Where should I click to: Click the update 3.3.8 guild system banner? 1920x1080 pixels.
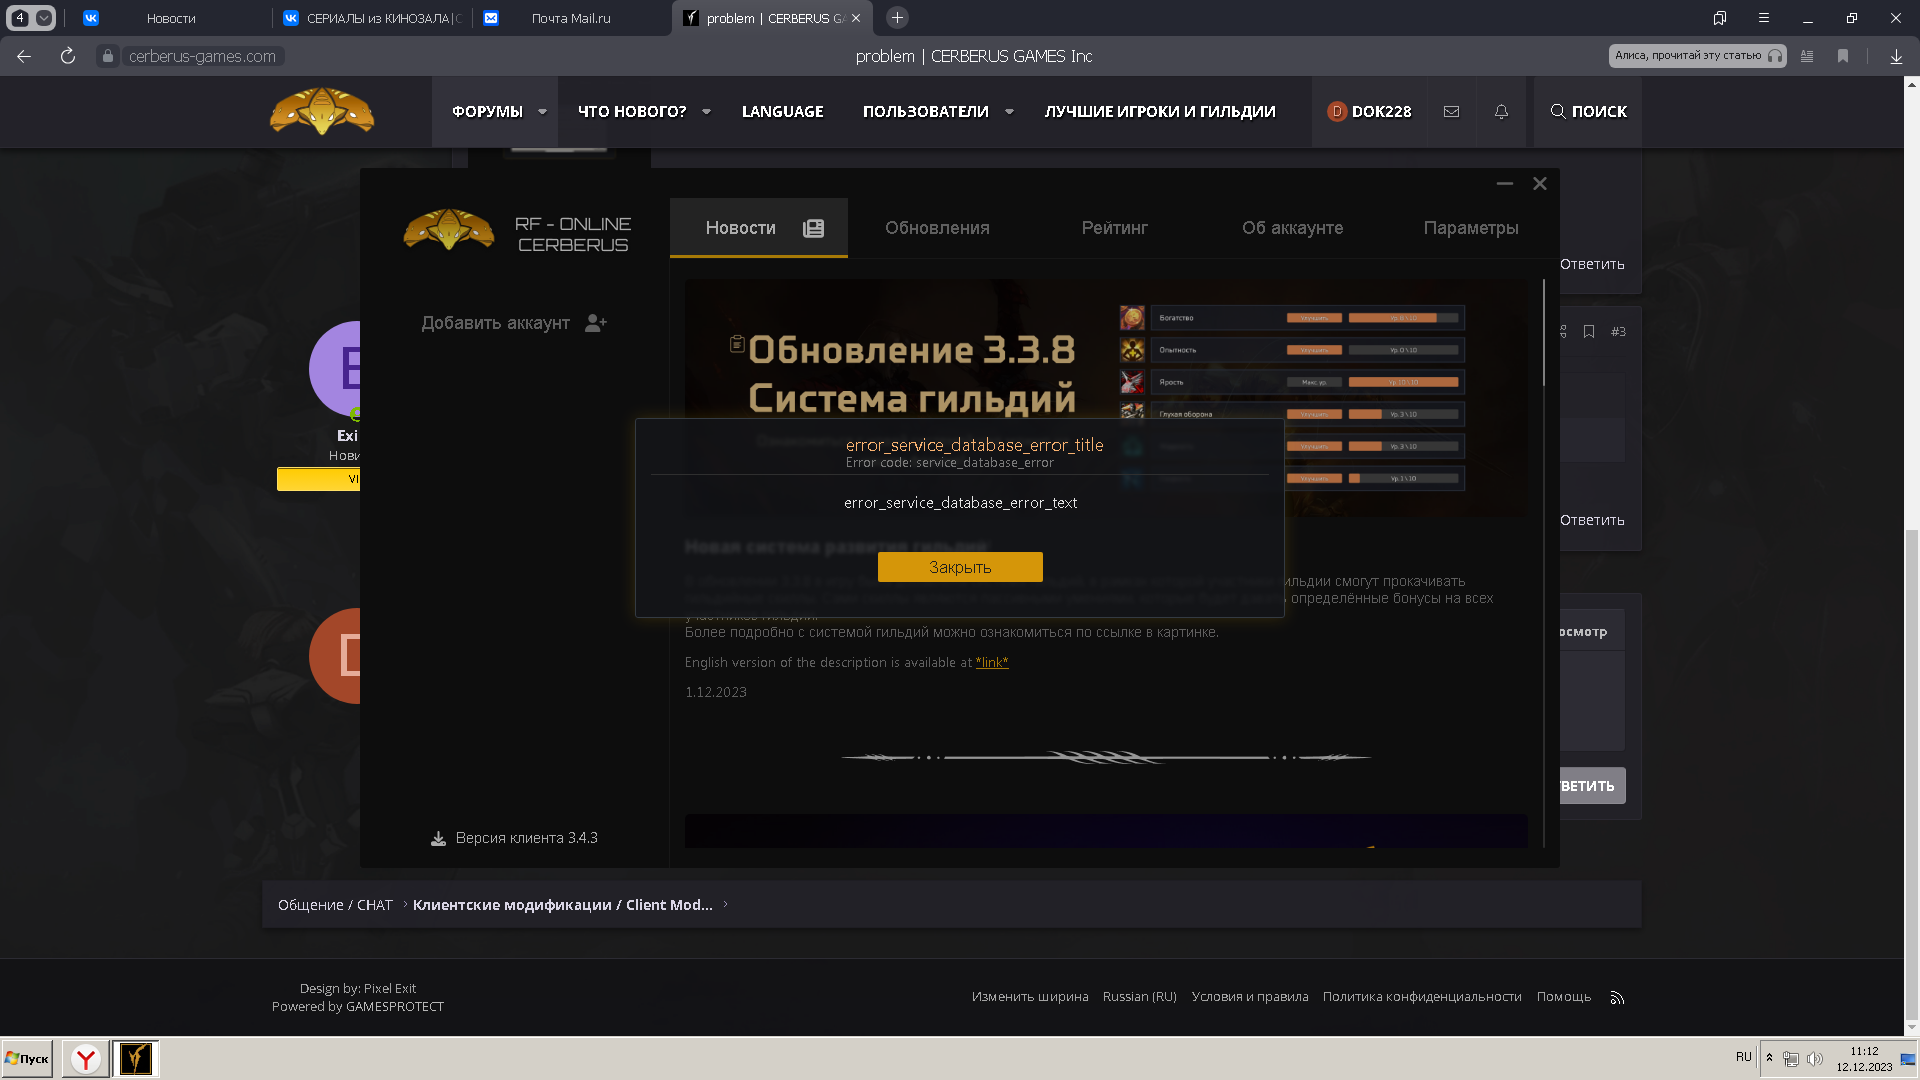pyautogui.click(x=1106, y=397)
